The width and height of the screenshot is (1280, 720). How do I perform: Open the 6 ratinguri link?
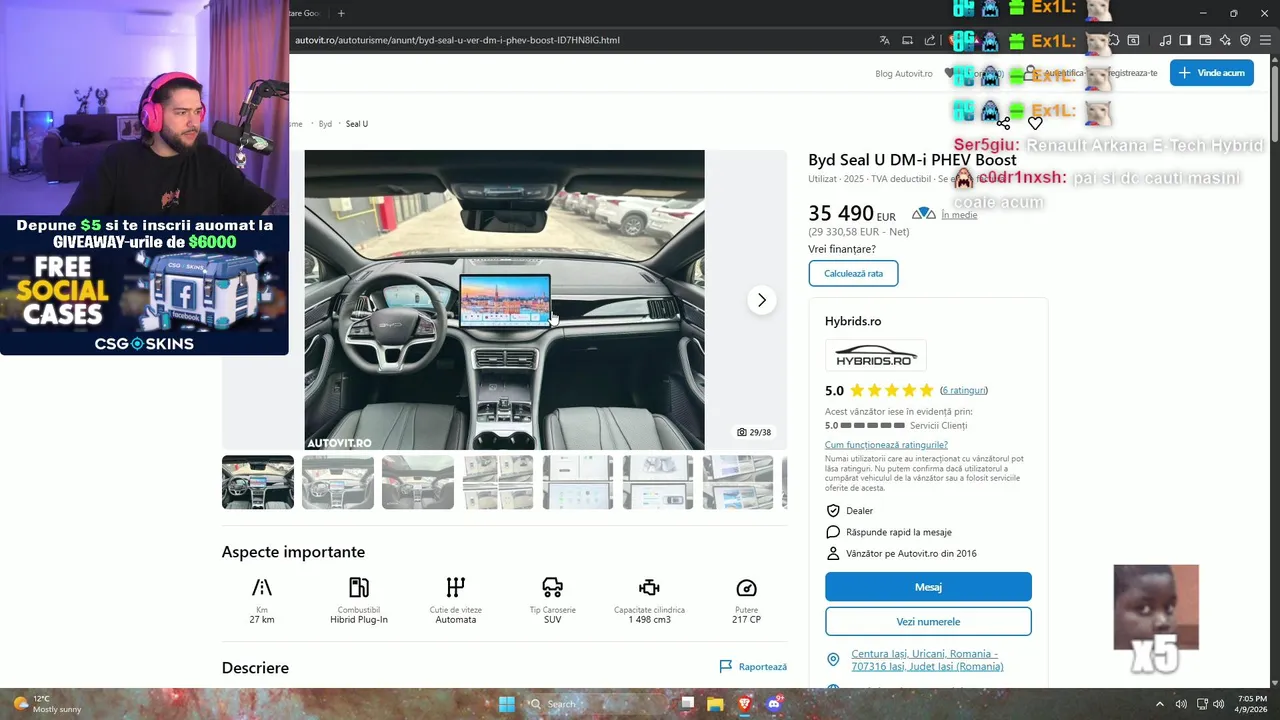click(964, 390)
